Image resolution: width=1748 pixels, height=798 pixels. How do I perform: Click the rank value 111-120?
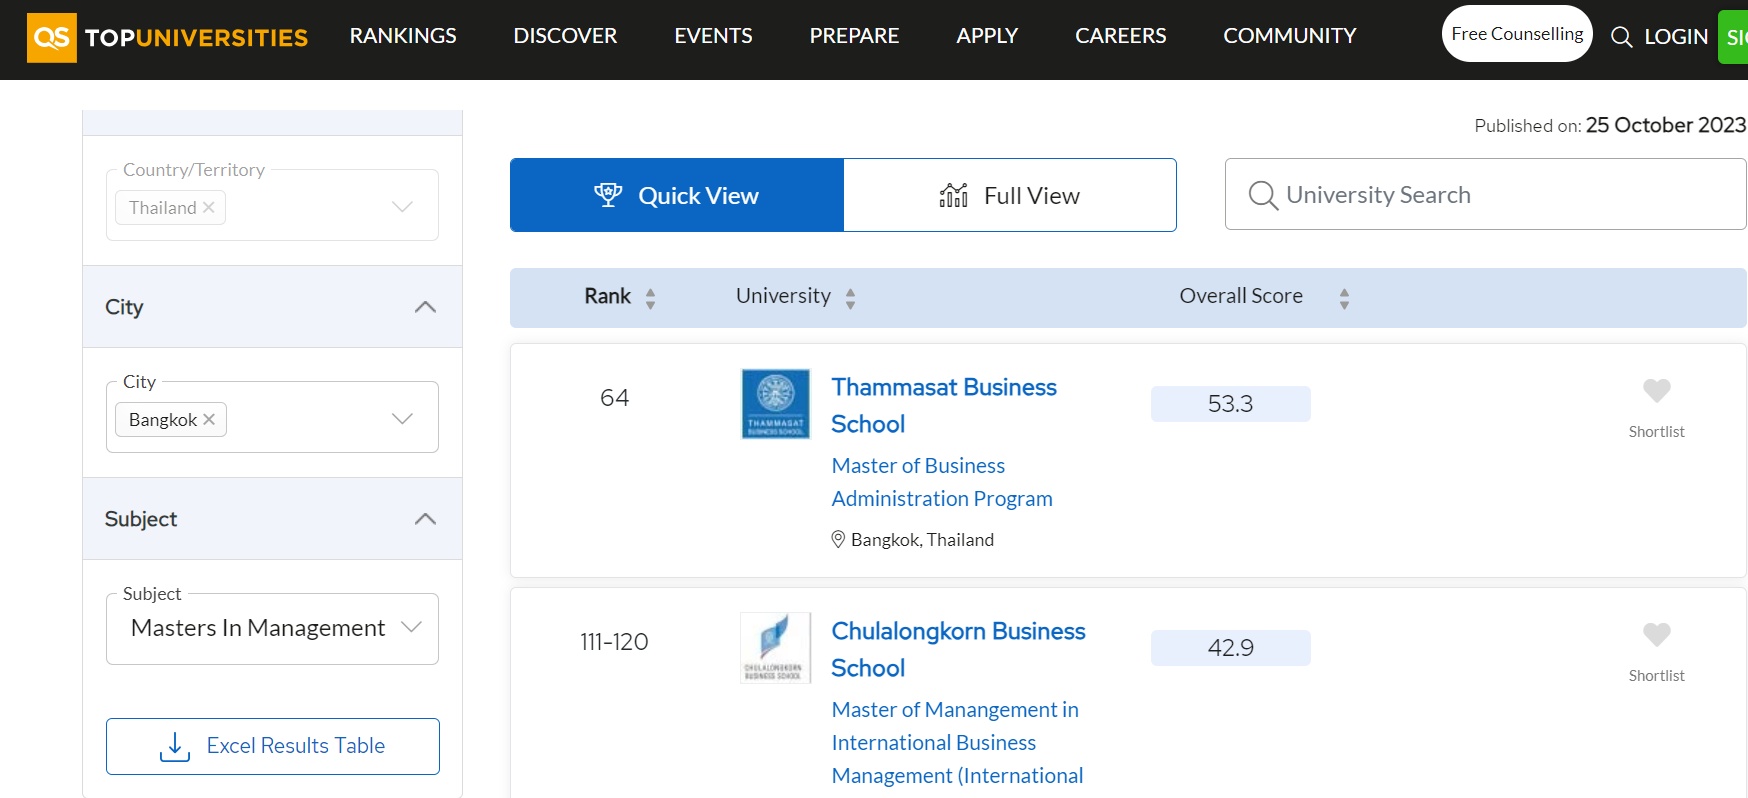coord(614,642)
